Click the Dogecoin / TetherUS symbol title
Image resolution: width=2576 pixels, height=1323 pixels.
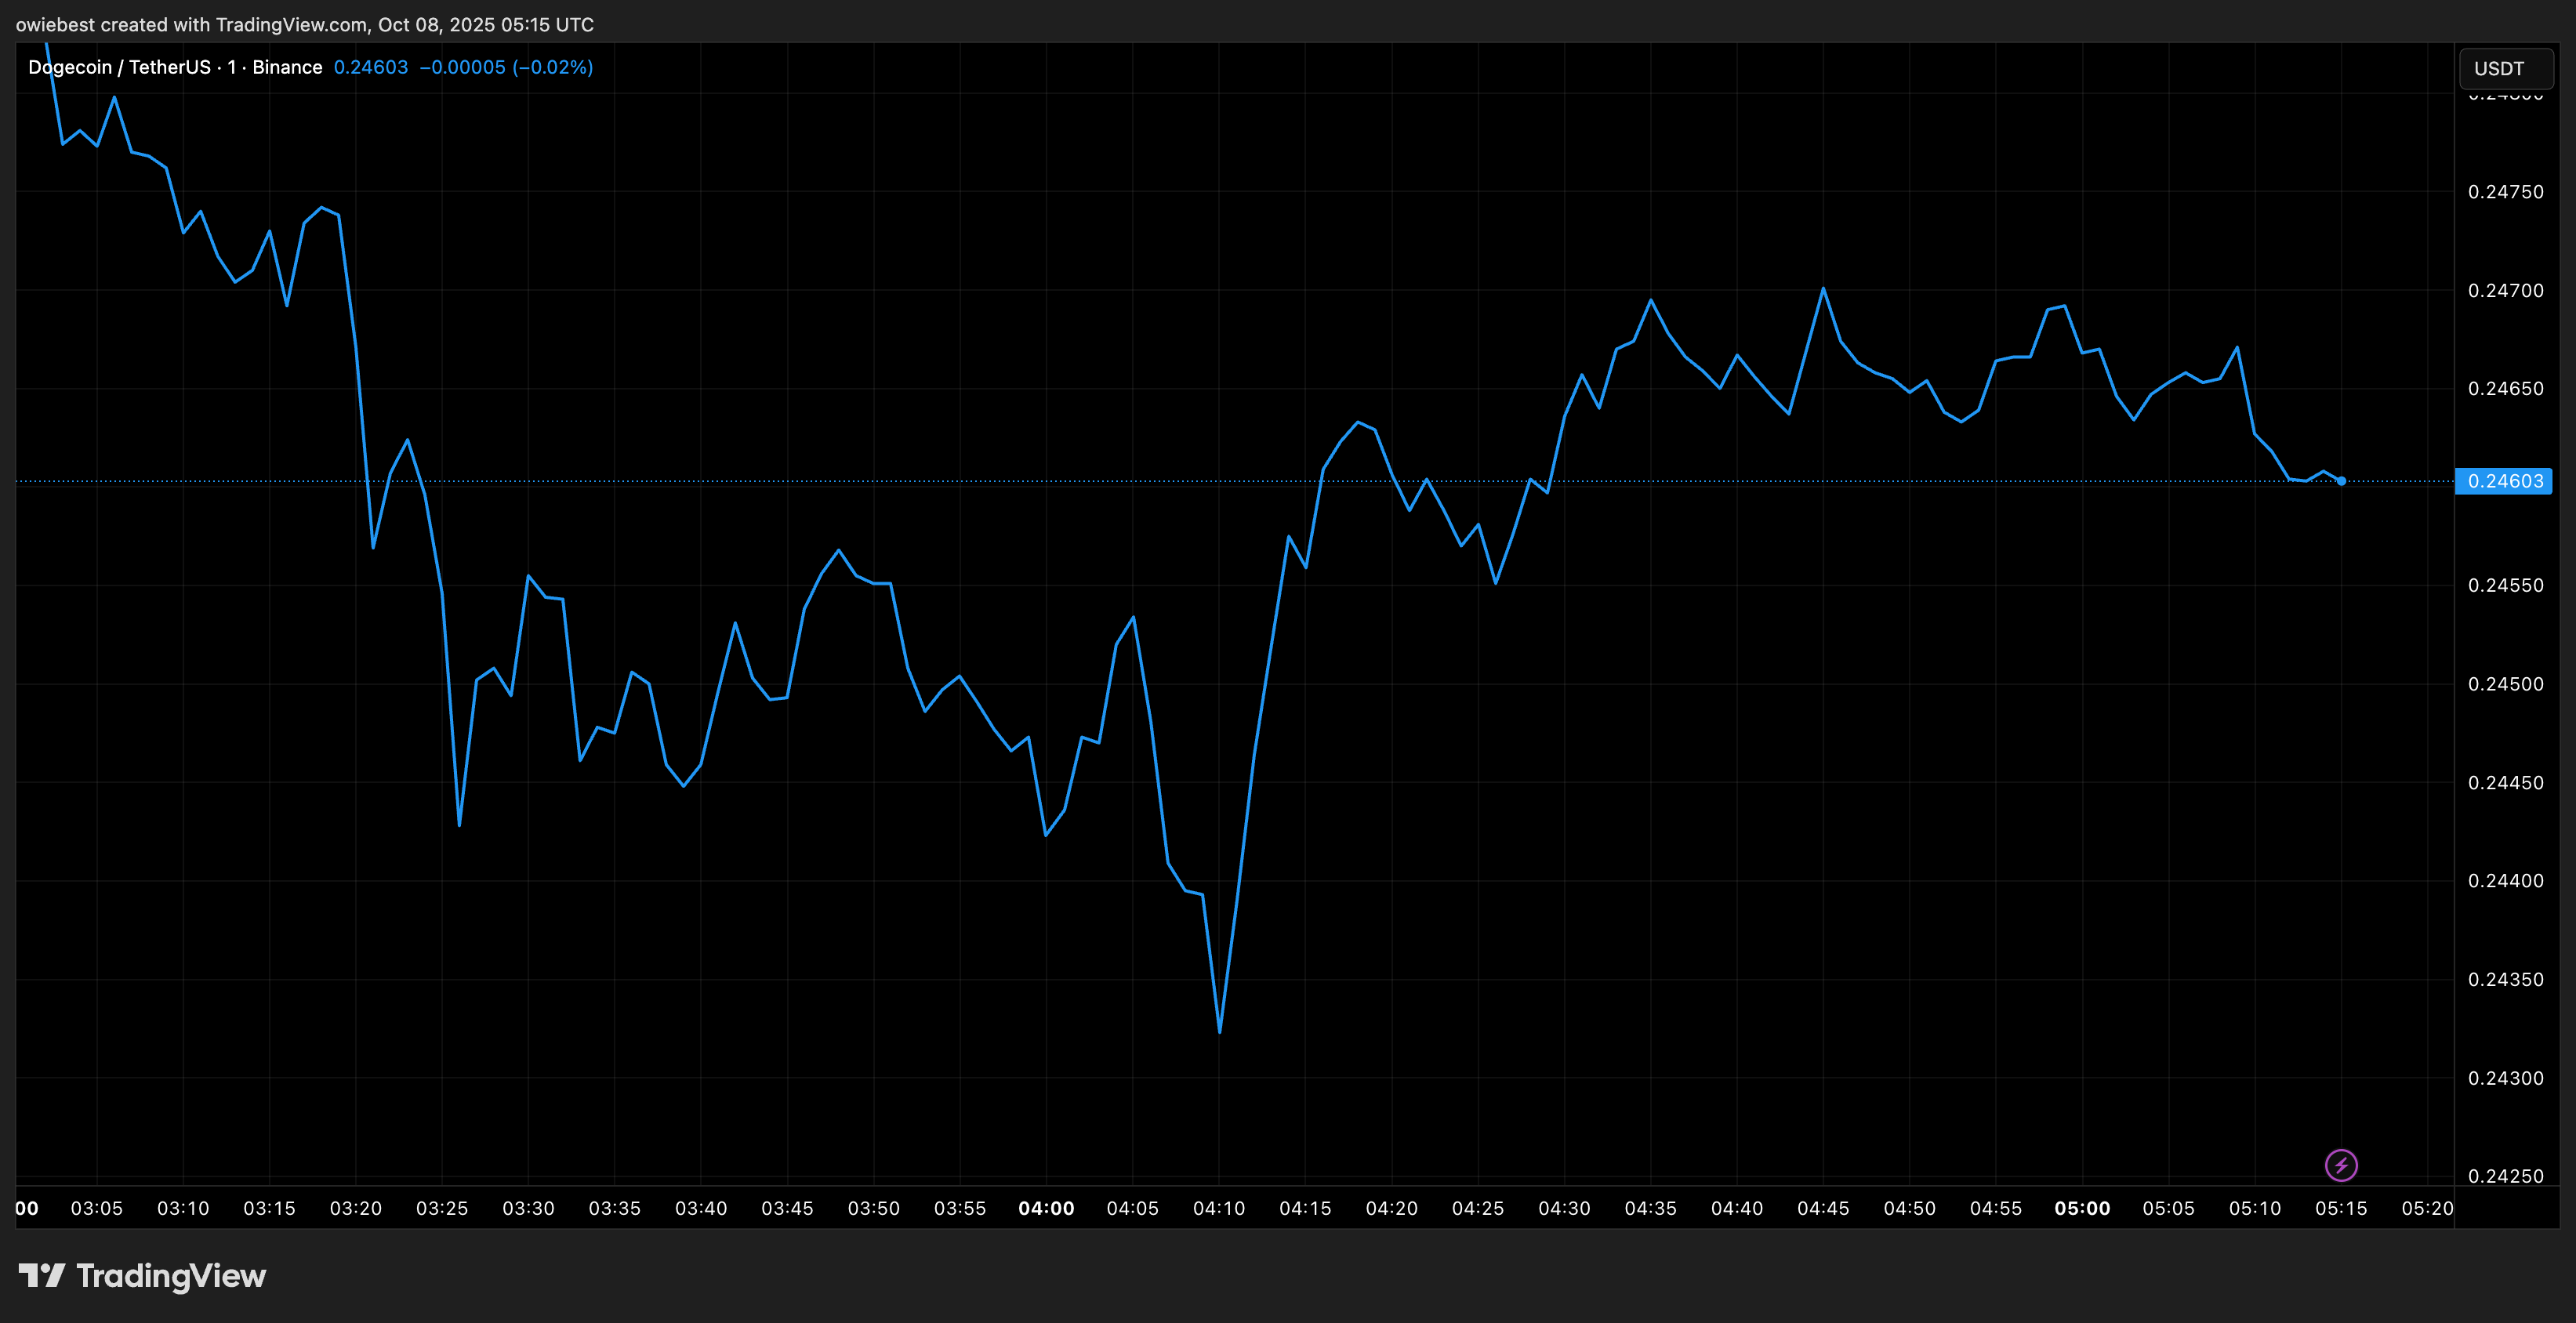(119, 67)
